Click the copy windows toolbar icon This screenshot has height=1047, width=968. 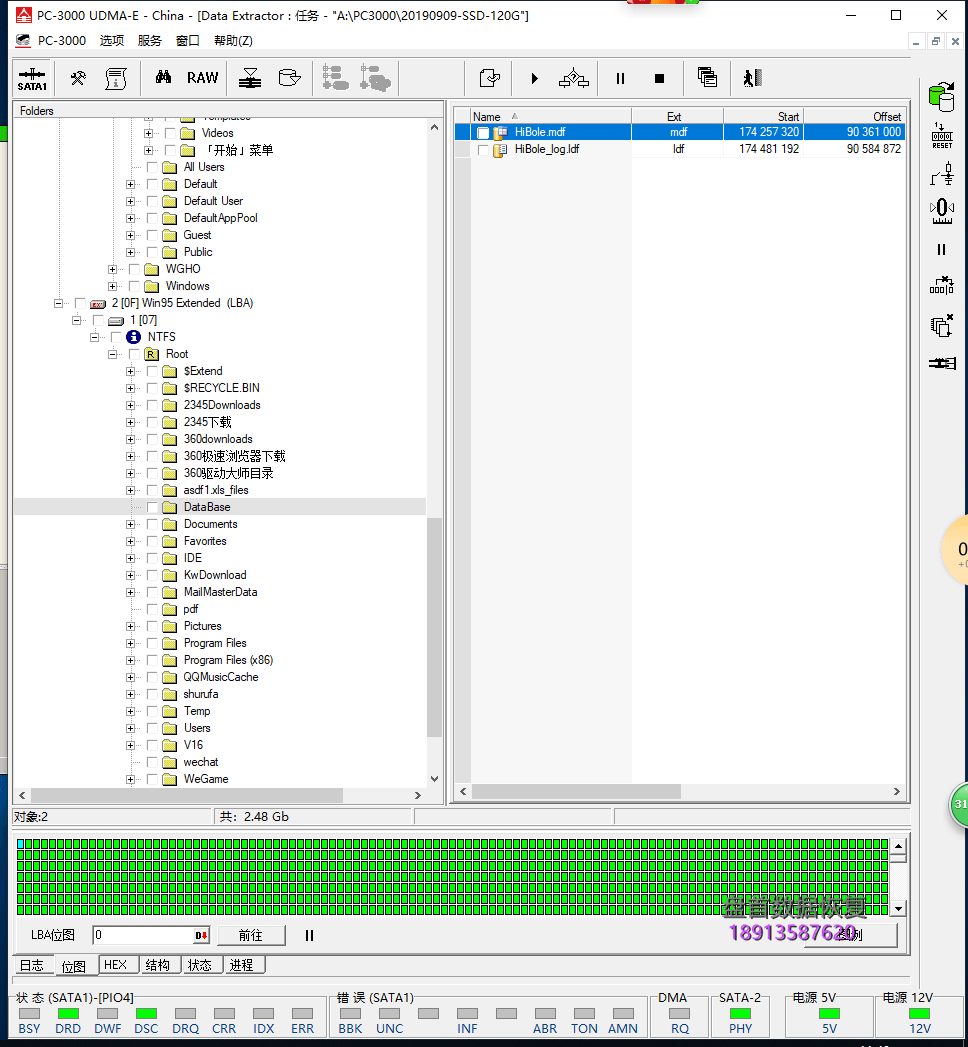[x=707, y=77]
